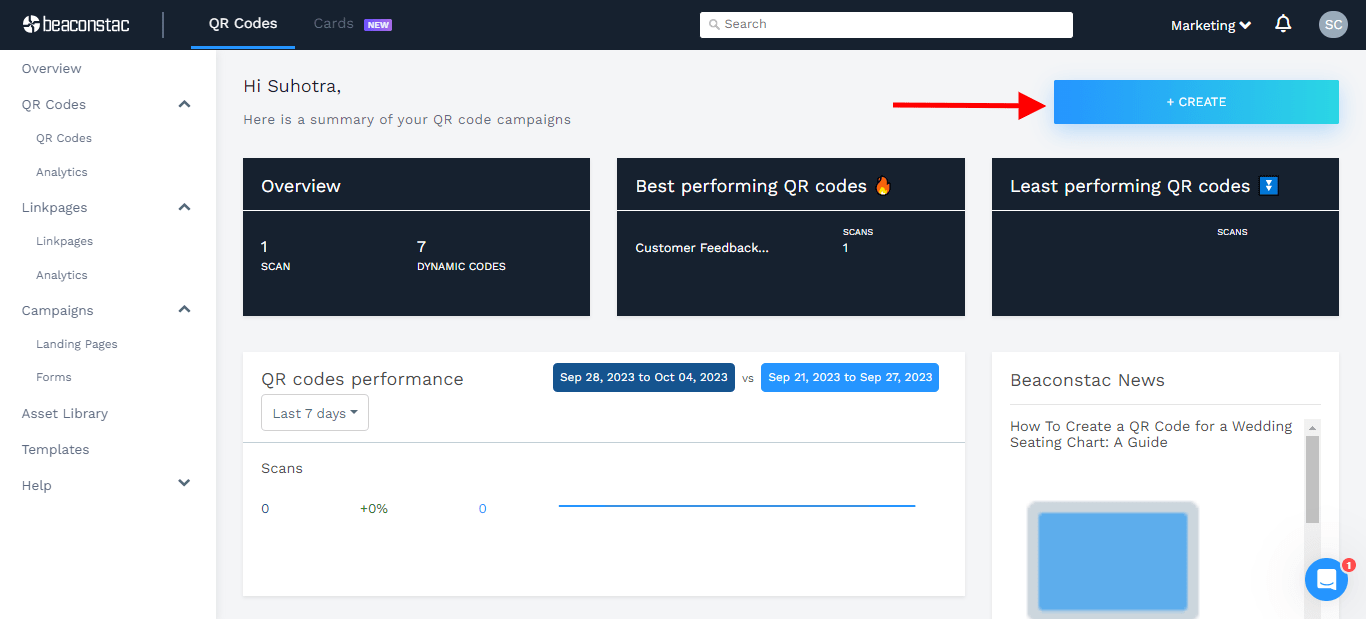Click the search magnifier icon
The width and height of the screenshot is (1366, 619).
(x=714, y=25)
